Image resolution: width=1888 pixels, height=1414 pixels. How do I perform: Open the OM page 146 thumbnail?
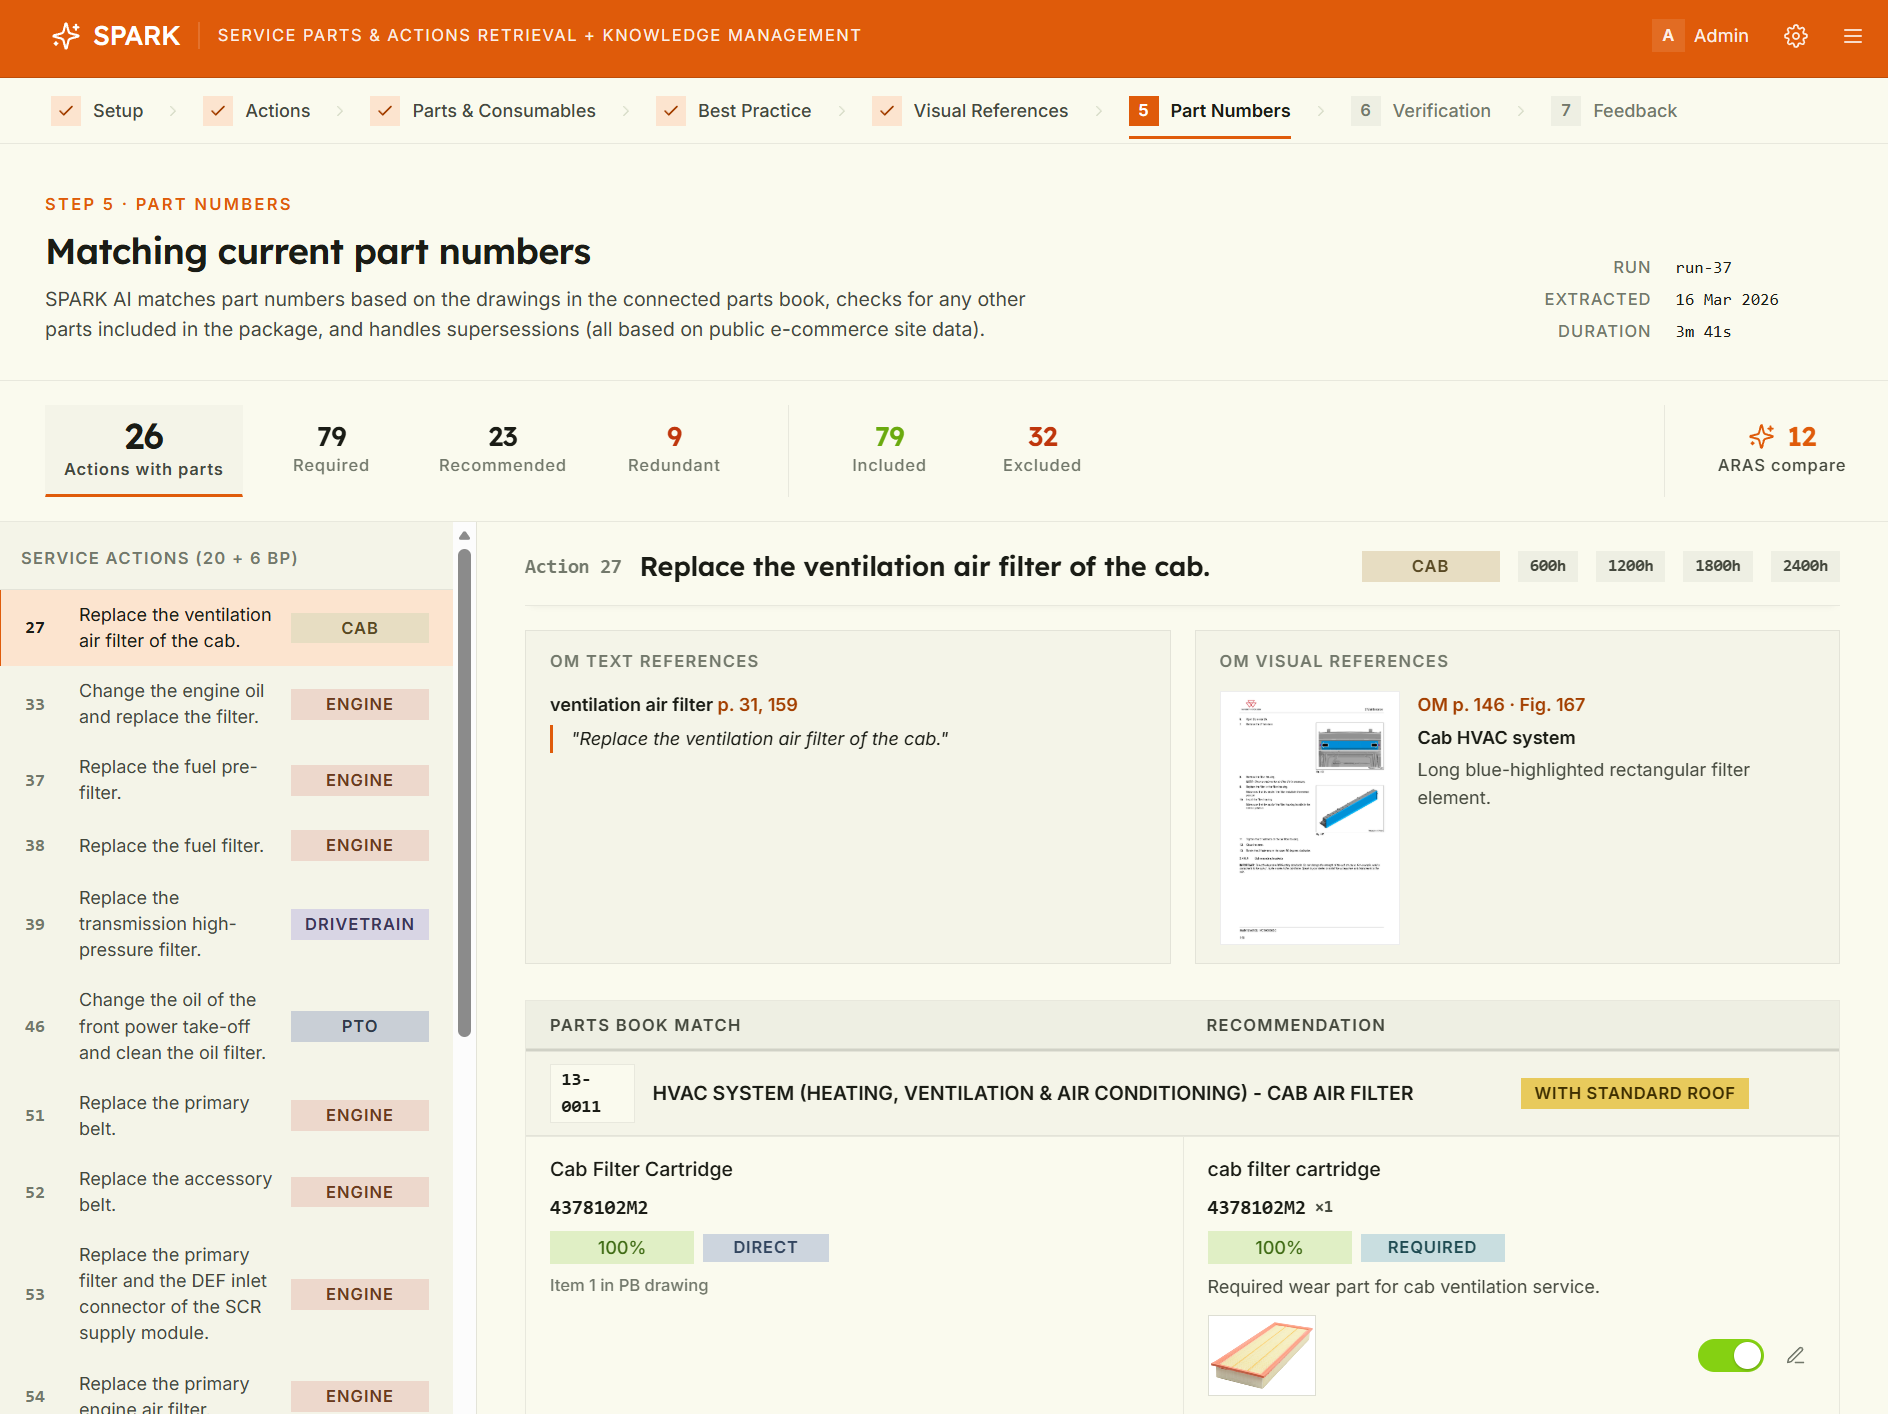(x=1310, y=818)
